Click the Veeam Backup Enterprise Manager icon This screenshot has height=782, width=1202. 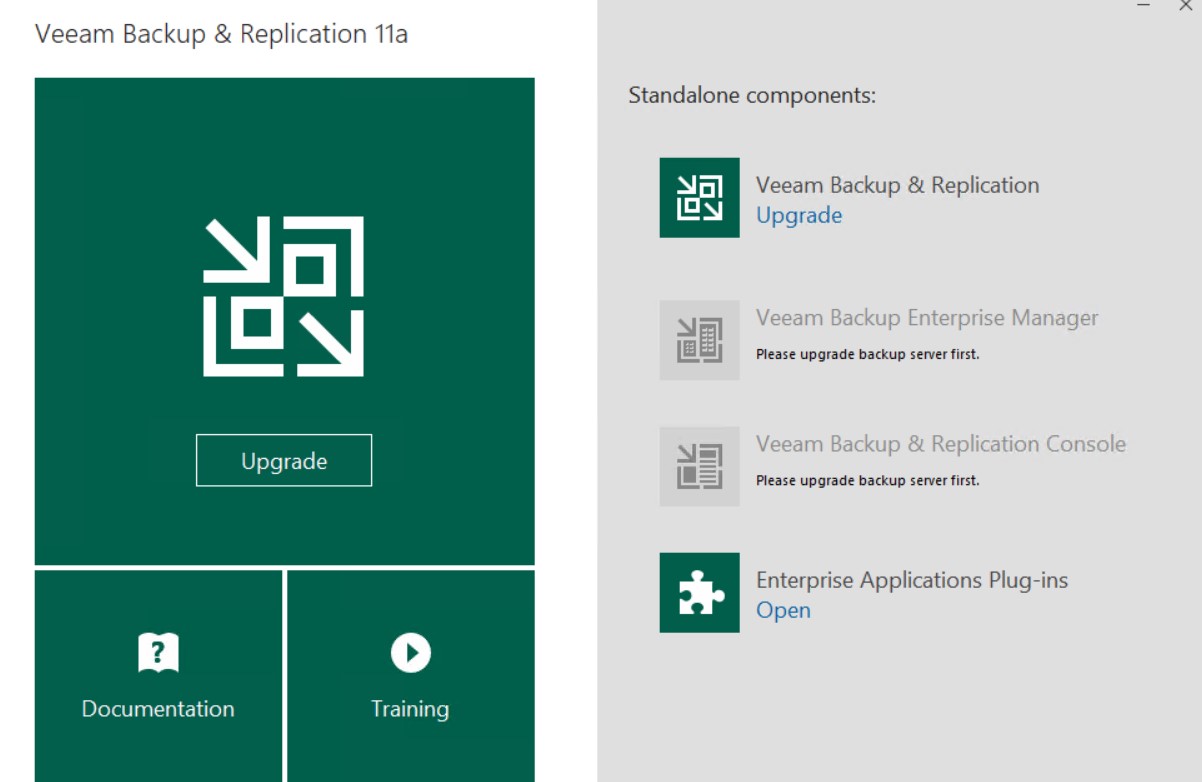pos(699,340)
